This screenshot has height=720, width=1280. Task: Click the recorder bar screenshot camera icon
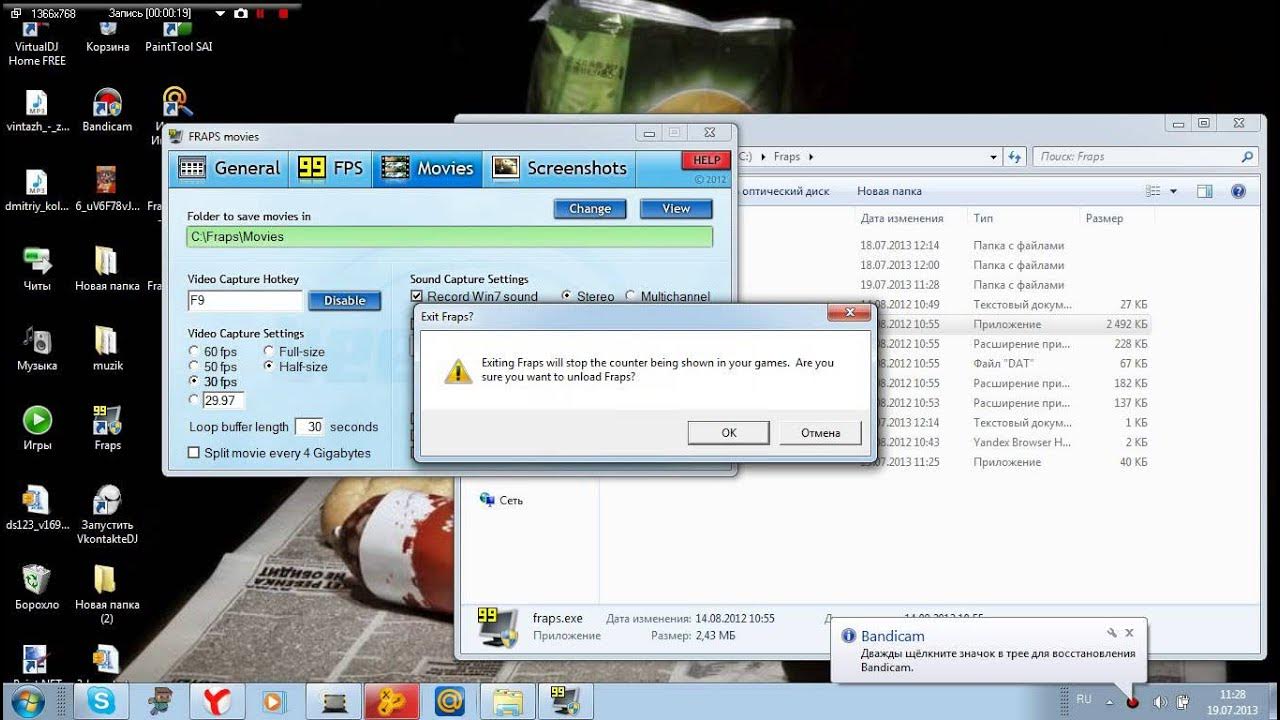pos(241,14)
